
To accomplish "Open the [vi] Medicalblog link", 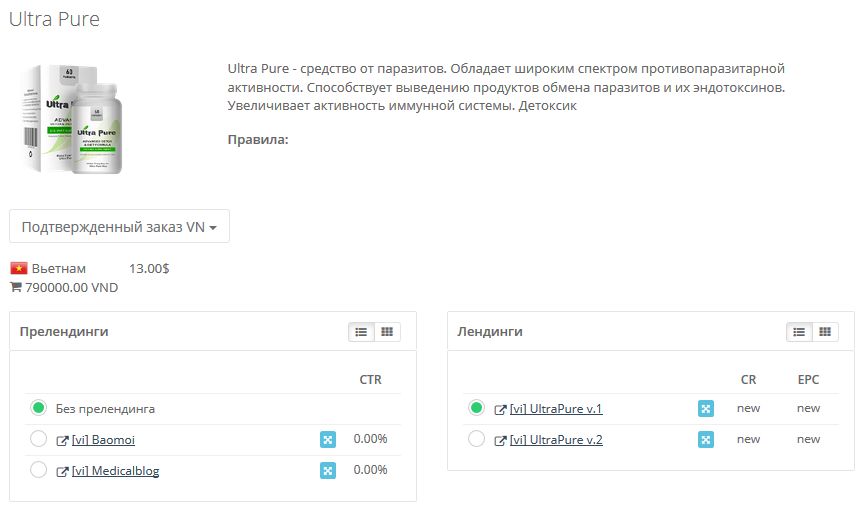I will (116, 471).
